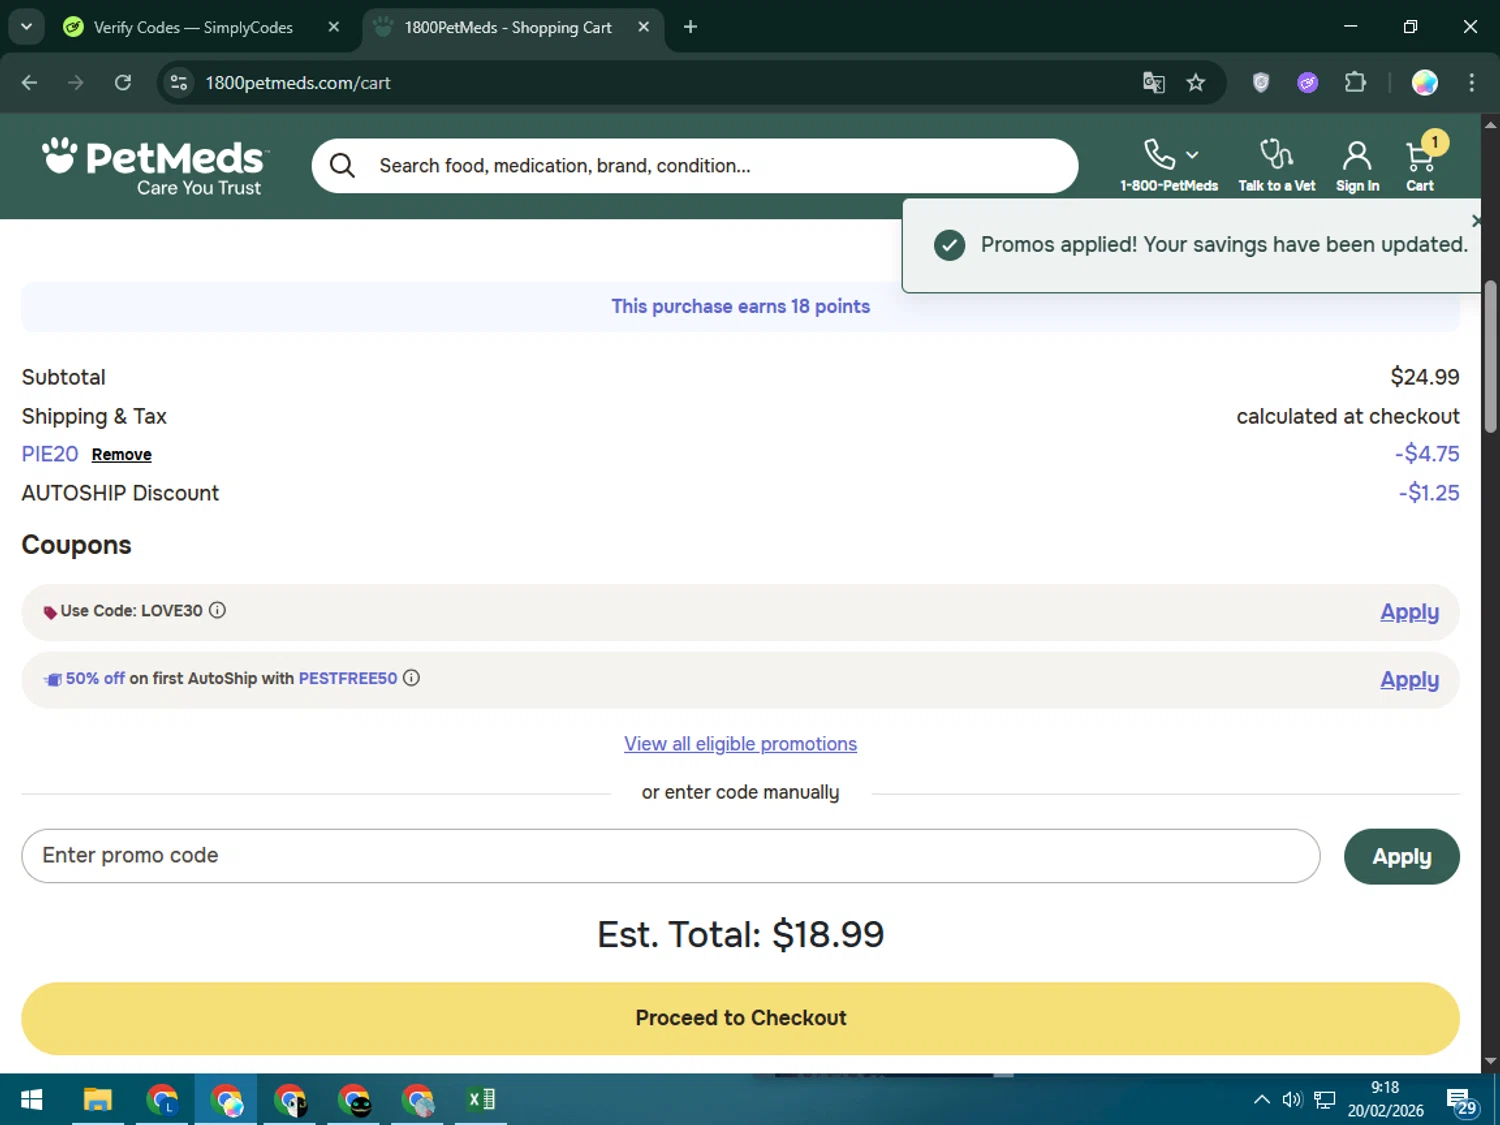Open View all eligible promotions
The width and height of the screenshot is (1500, 1125).
740,744
